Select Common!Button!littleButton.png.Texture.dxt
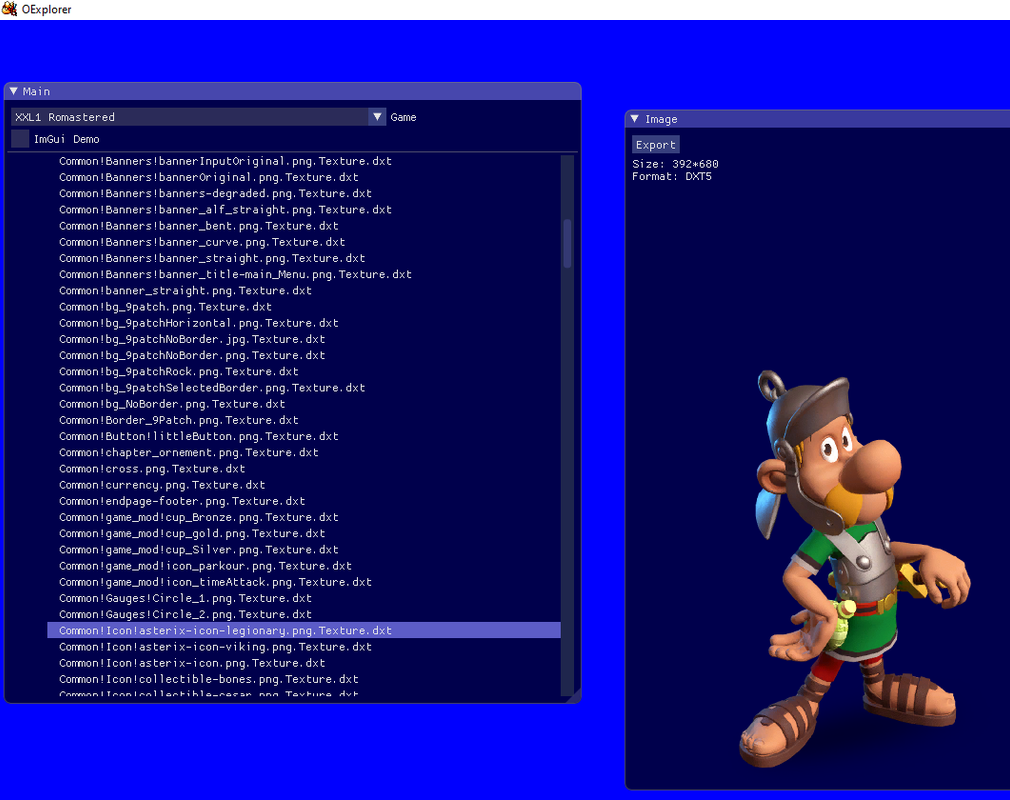The height and width of the screenshot is (800, 1010). pos(303,436)
